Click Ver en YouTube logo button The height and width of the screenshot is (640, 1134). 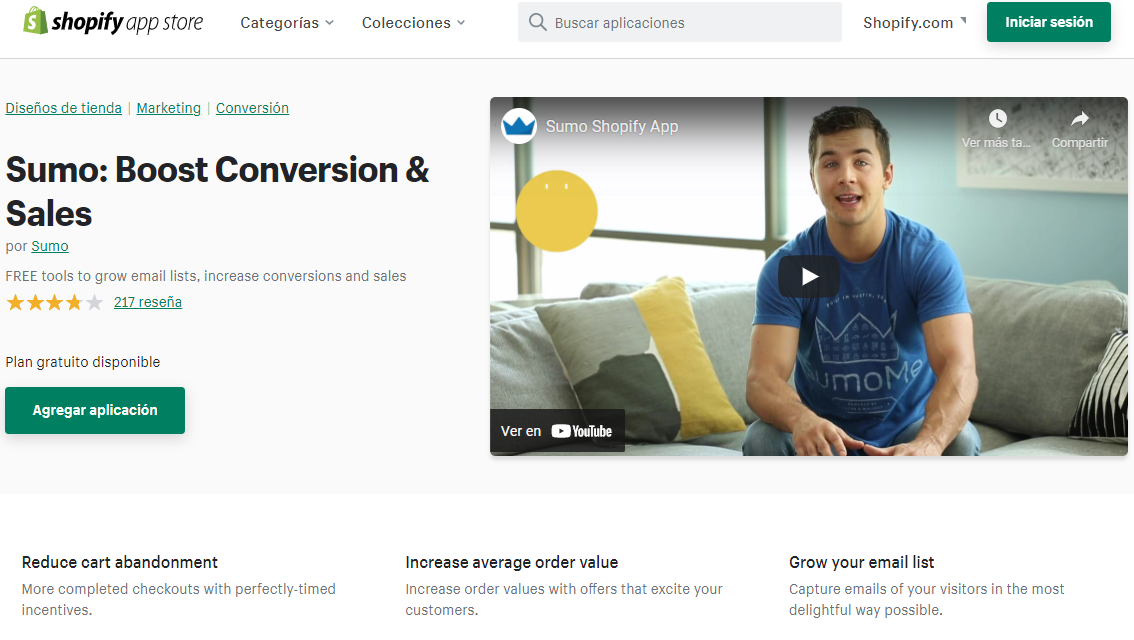click(557, 431)
